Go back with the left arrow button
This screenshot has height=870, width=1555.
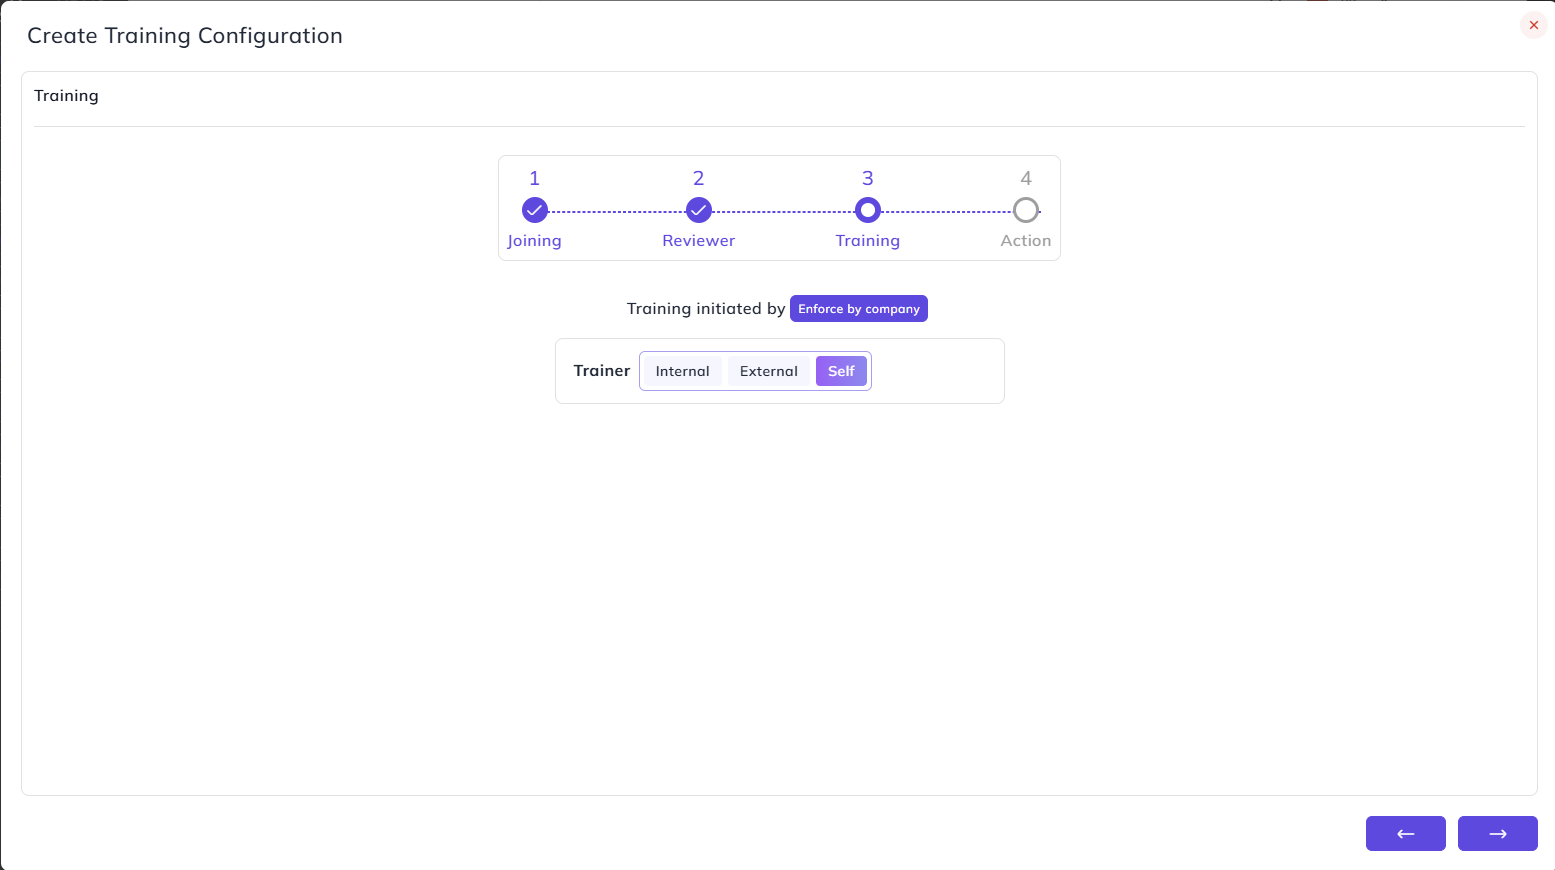pos(1406,833)
